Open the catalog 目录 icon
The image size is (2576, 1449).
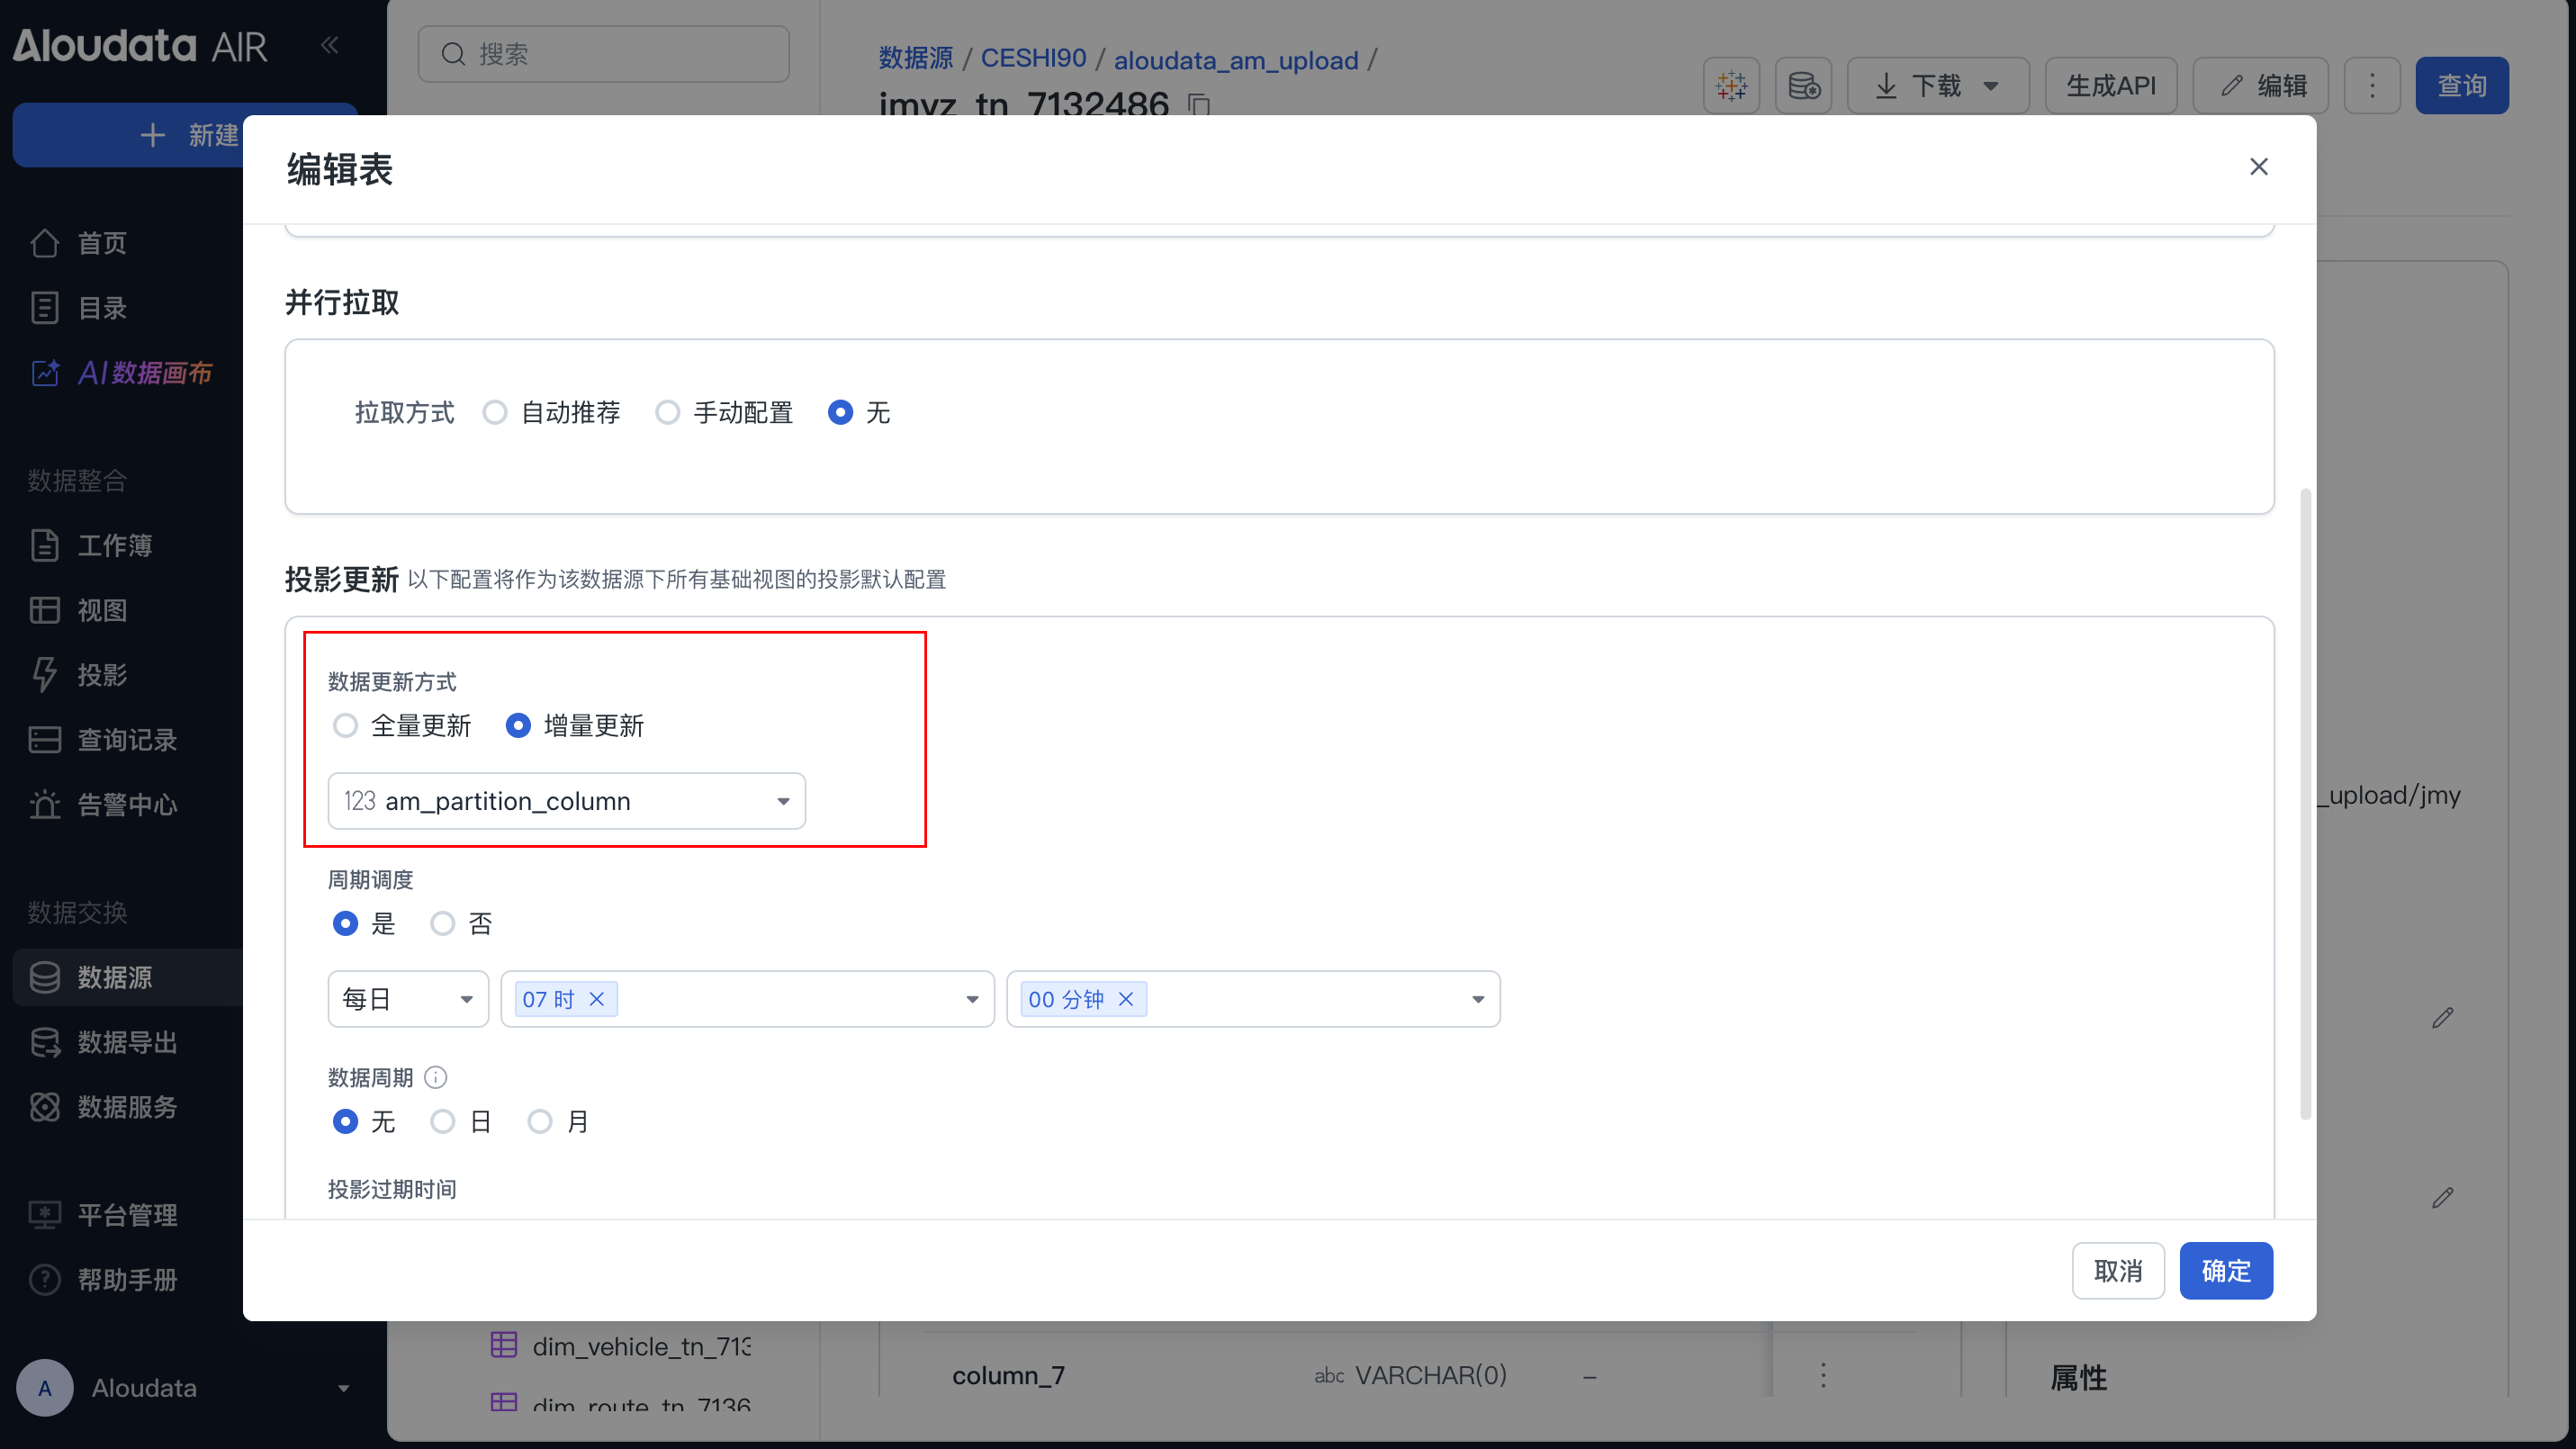coord(45,308)
